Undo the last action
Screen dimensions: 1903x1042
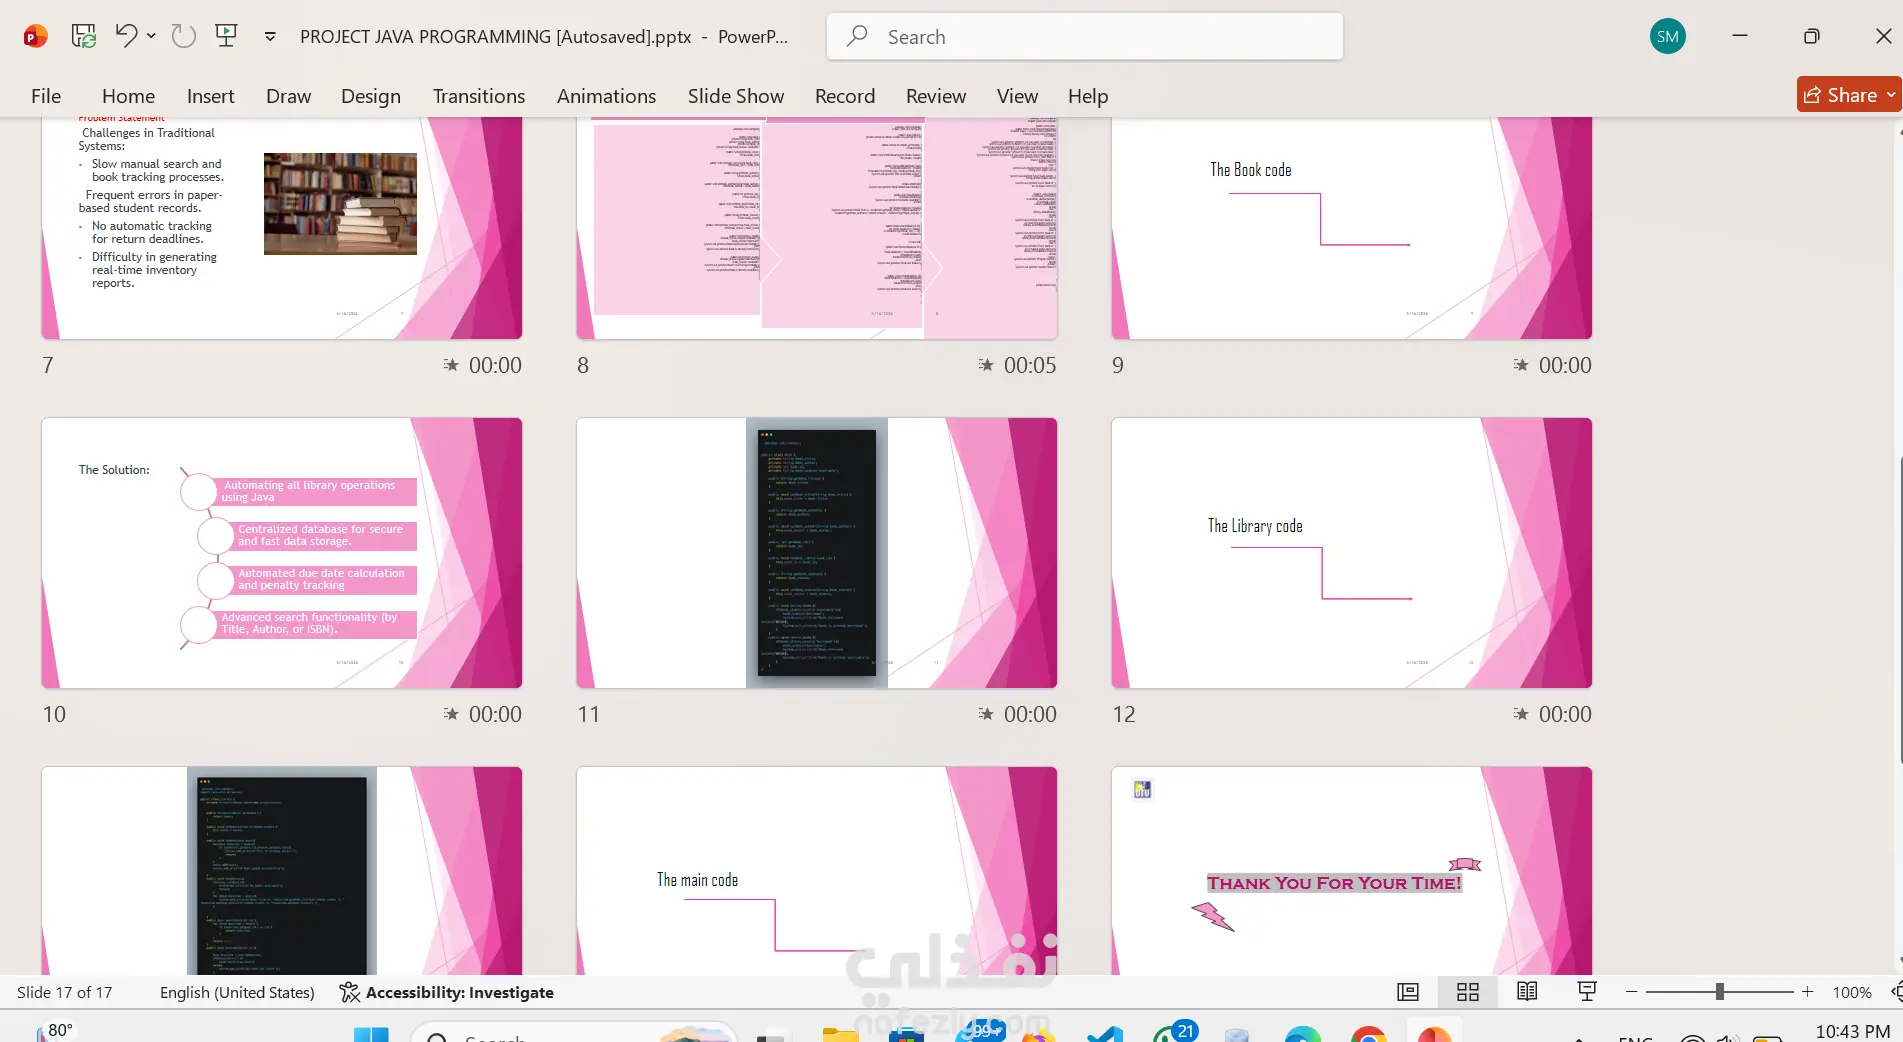coord(126,36)
